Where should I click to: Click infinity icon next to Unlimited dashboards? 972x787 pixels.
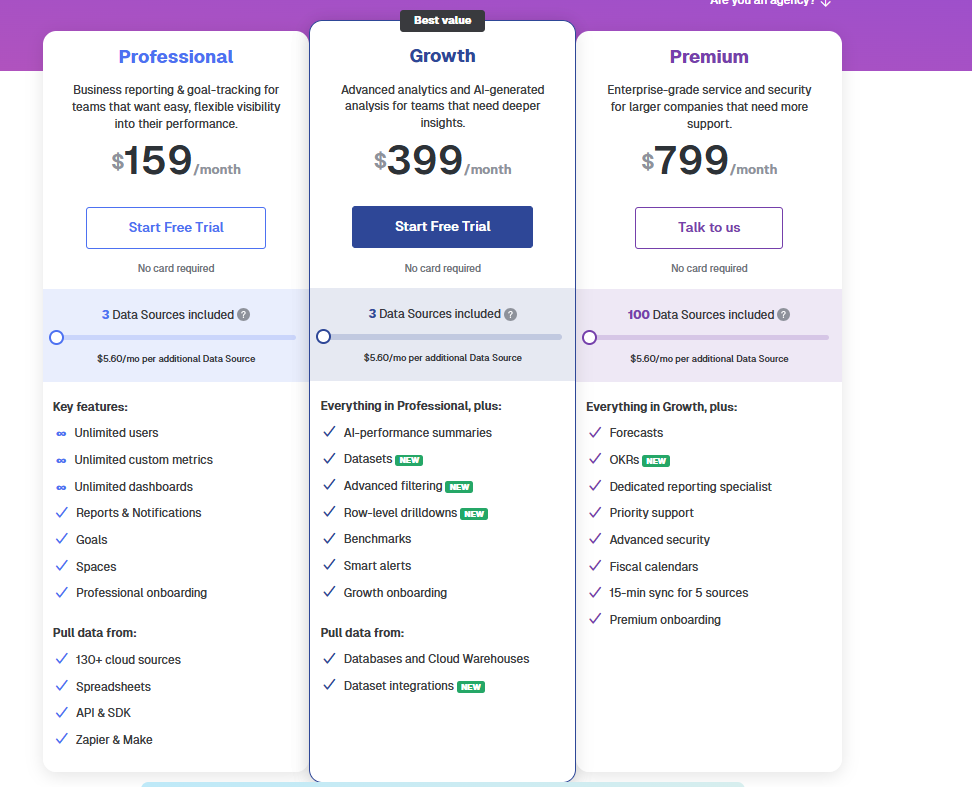(61, 487)
